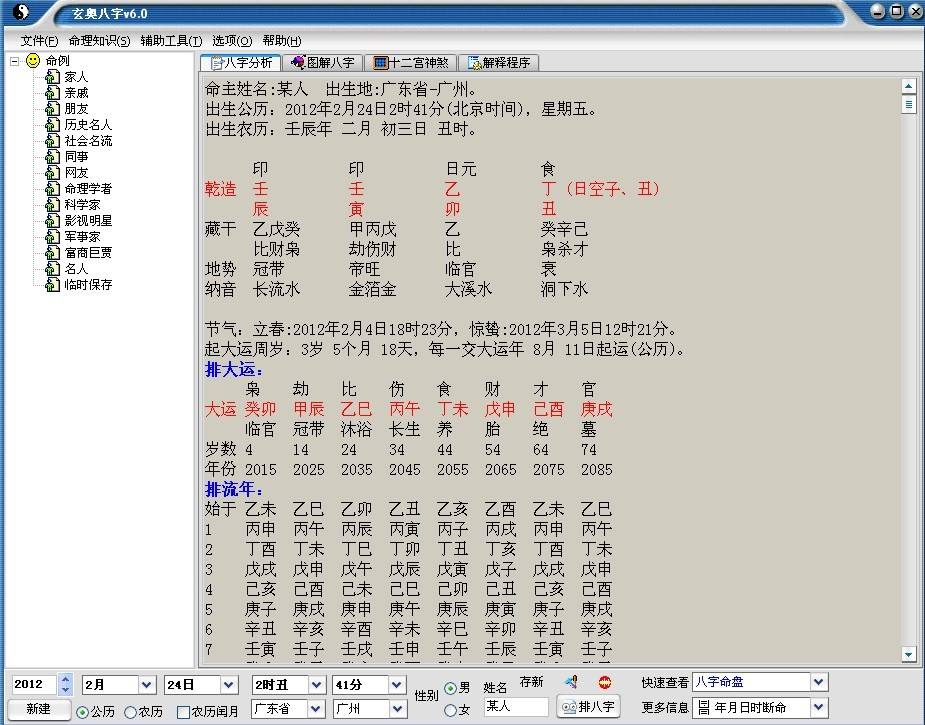
Task: Click the folder icon beside 科学家
Action: tap(53, 204)
